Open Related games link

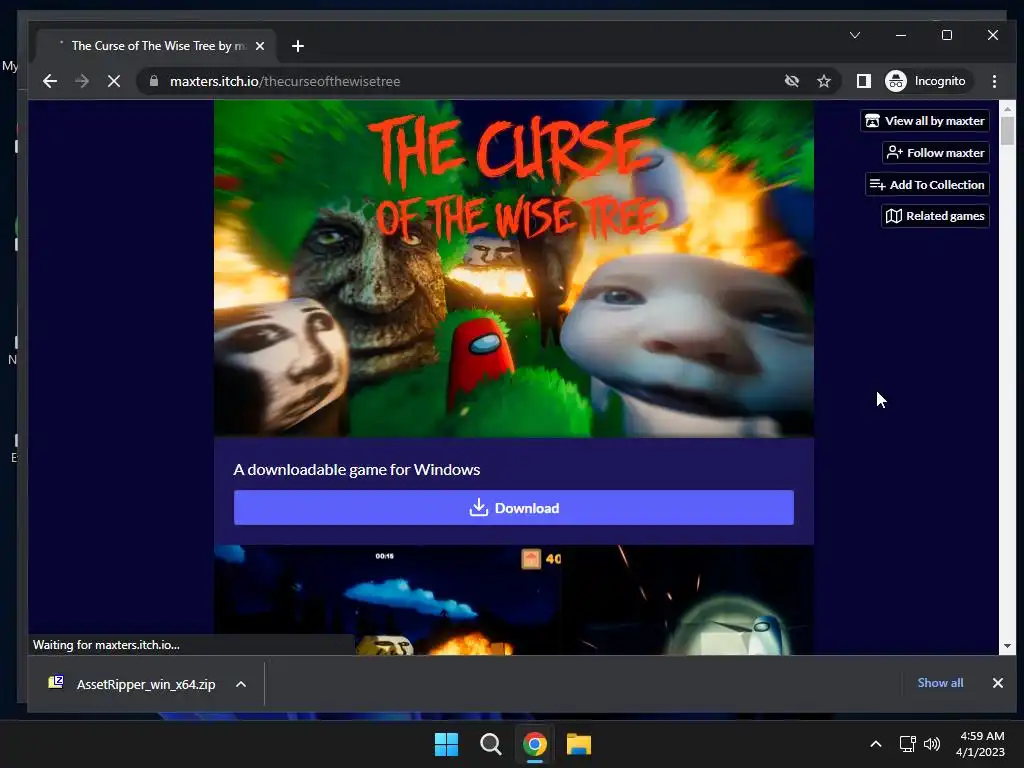point(935,216)
